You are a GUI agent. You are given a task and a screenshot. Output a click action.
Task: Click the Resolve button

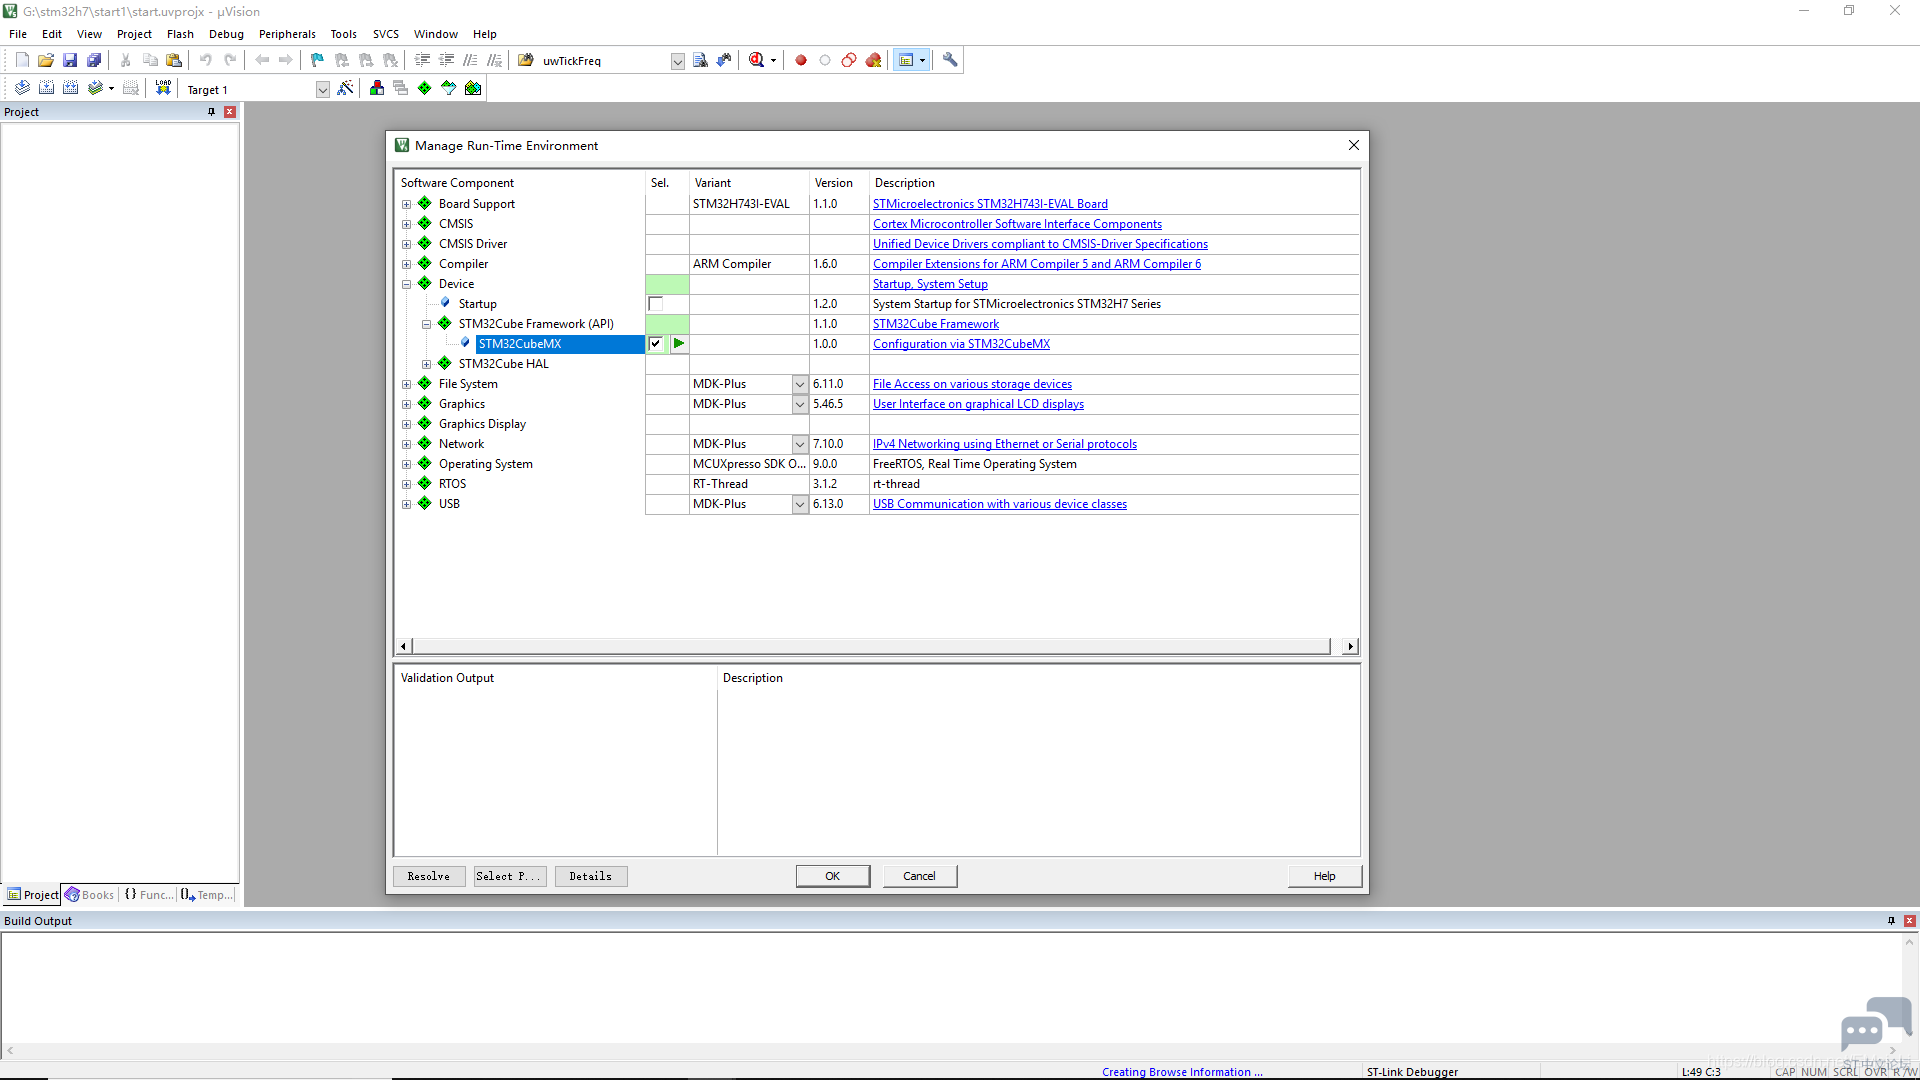pos(428,876)
